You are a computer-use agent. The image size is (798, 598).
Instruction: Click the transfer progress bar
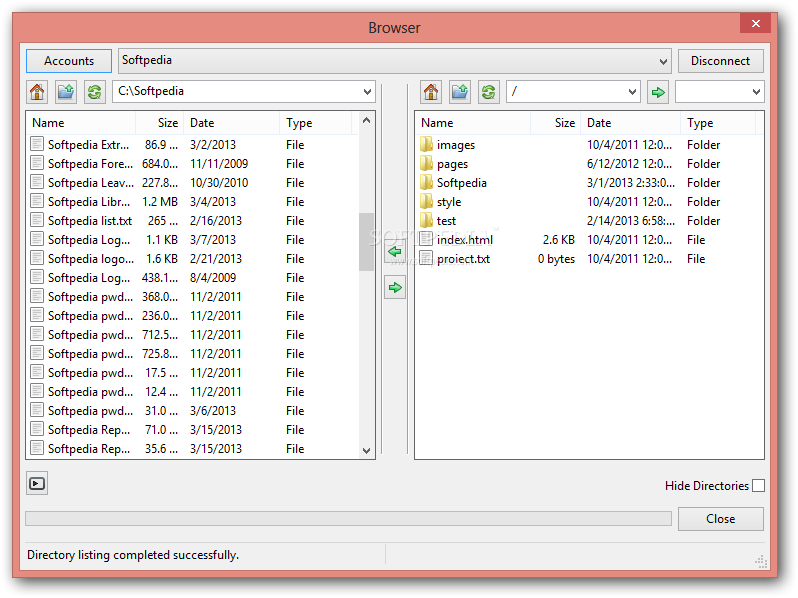pyautogui.click(x=349, y=519)
